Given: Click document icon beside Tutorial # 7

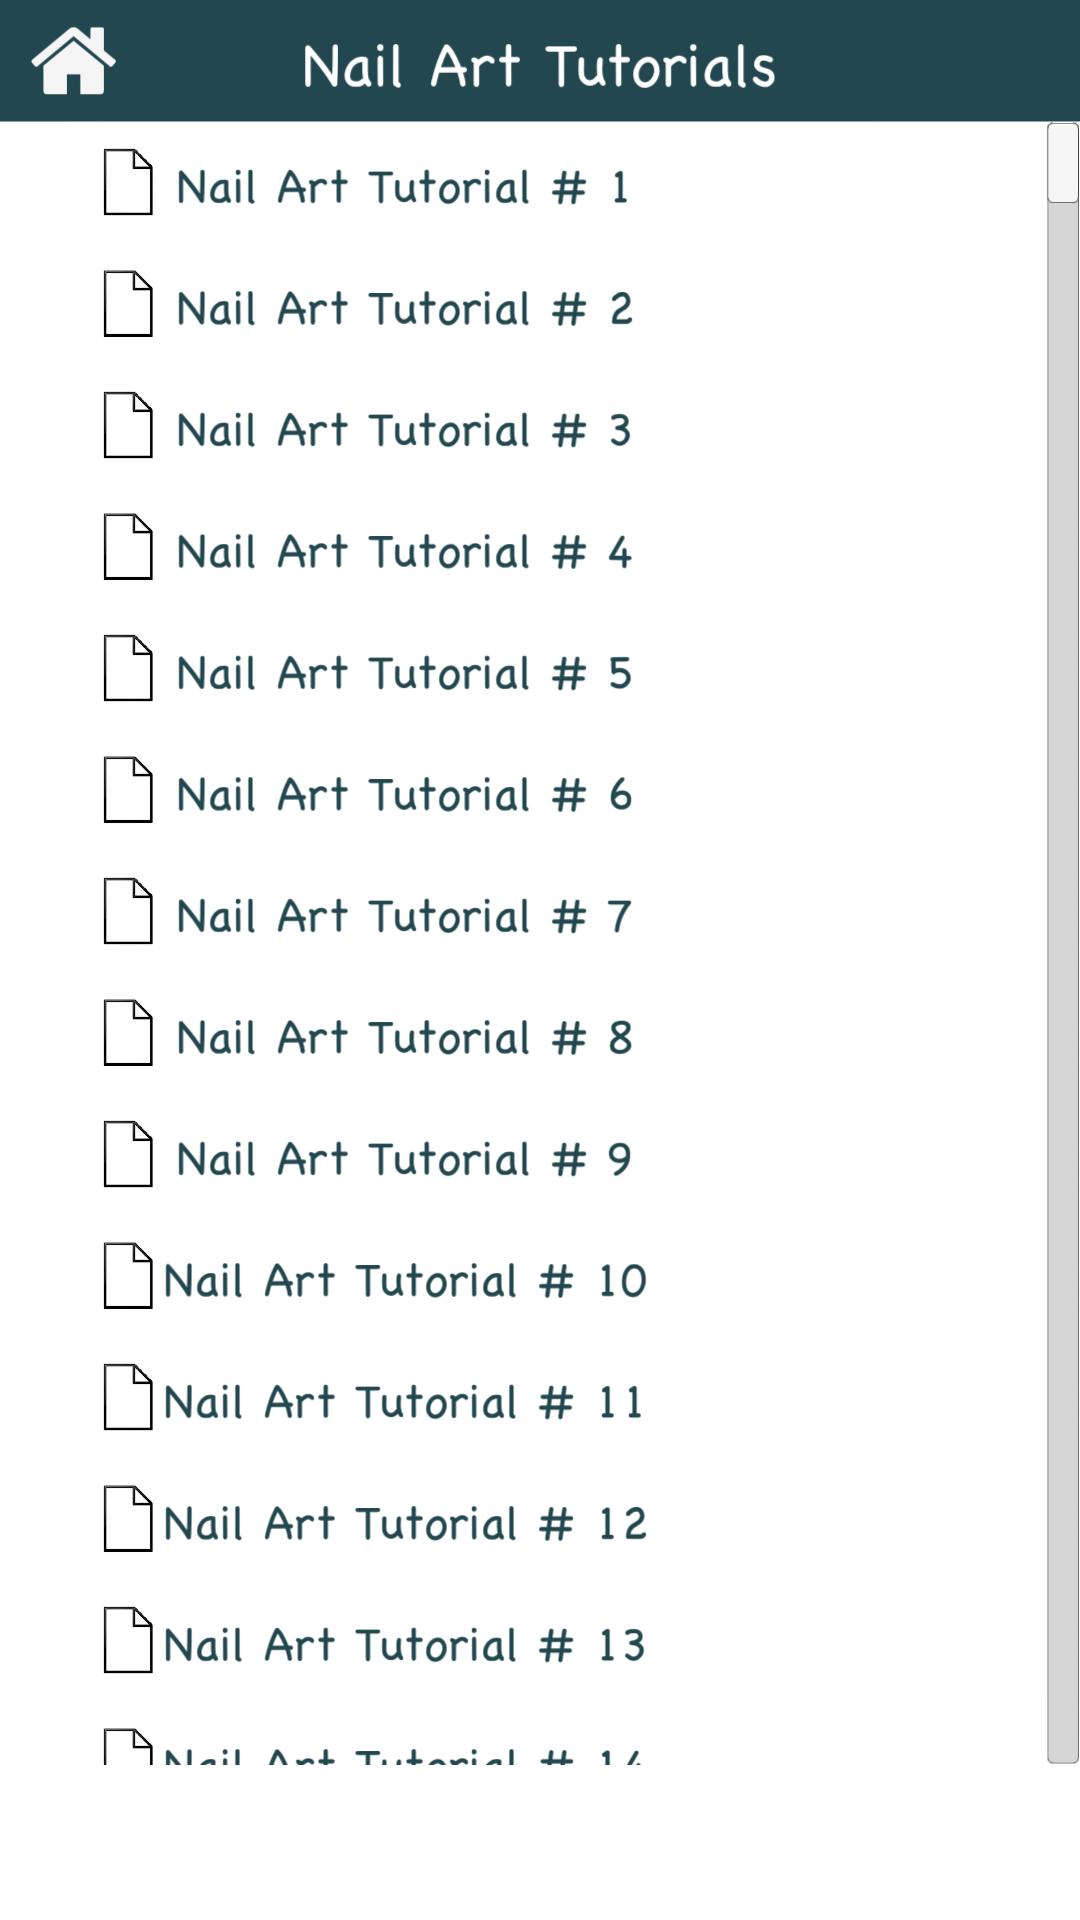Looking at the screenshot, I should (x=128, y=911).
